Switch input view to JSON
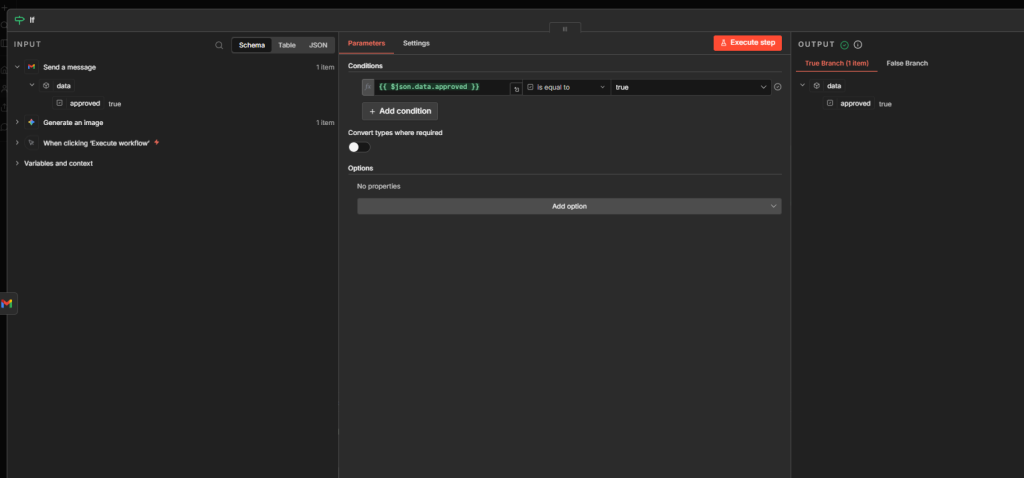The width and height of the screenshot is (1024, 478). pyautogui.click(x=317, y=45)
